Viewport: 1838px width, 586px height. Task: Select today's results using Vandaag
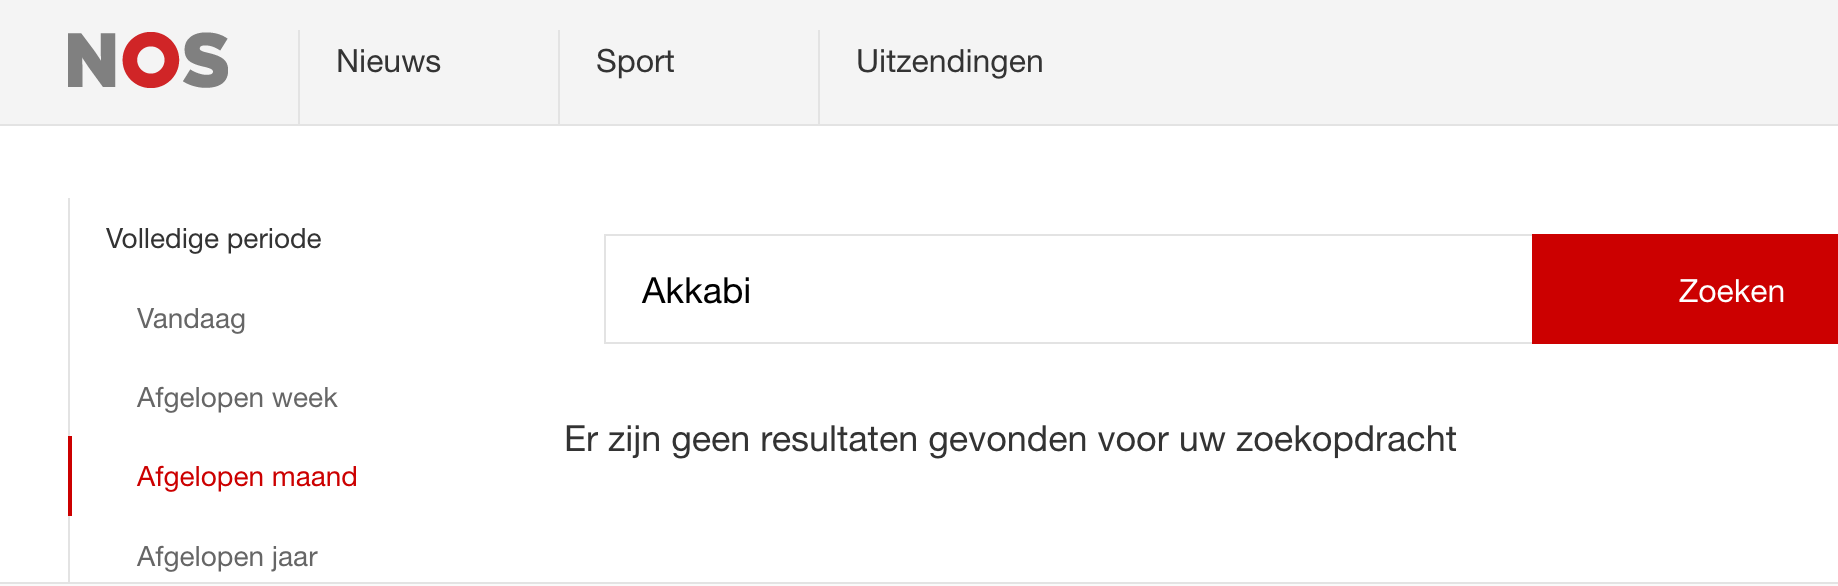[x=191, y=319]
